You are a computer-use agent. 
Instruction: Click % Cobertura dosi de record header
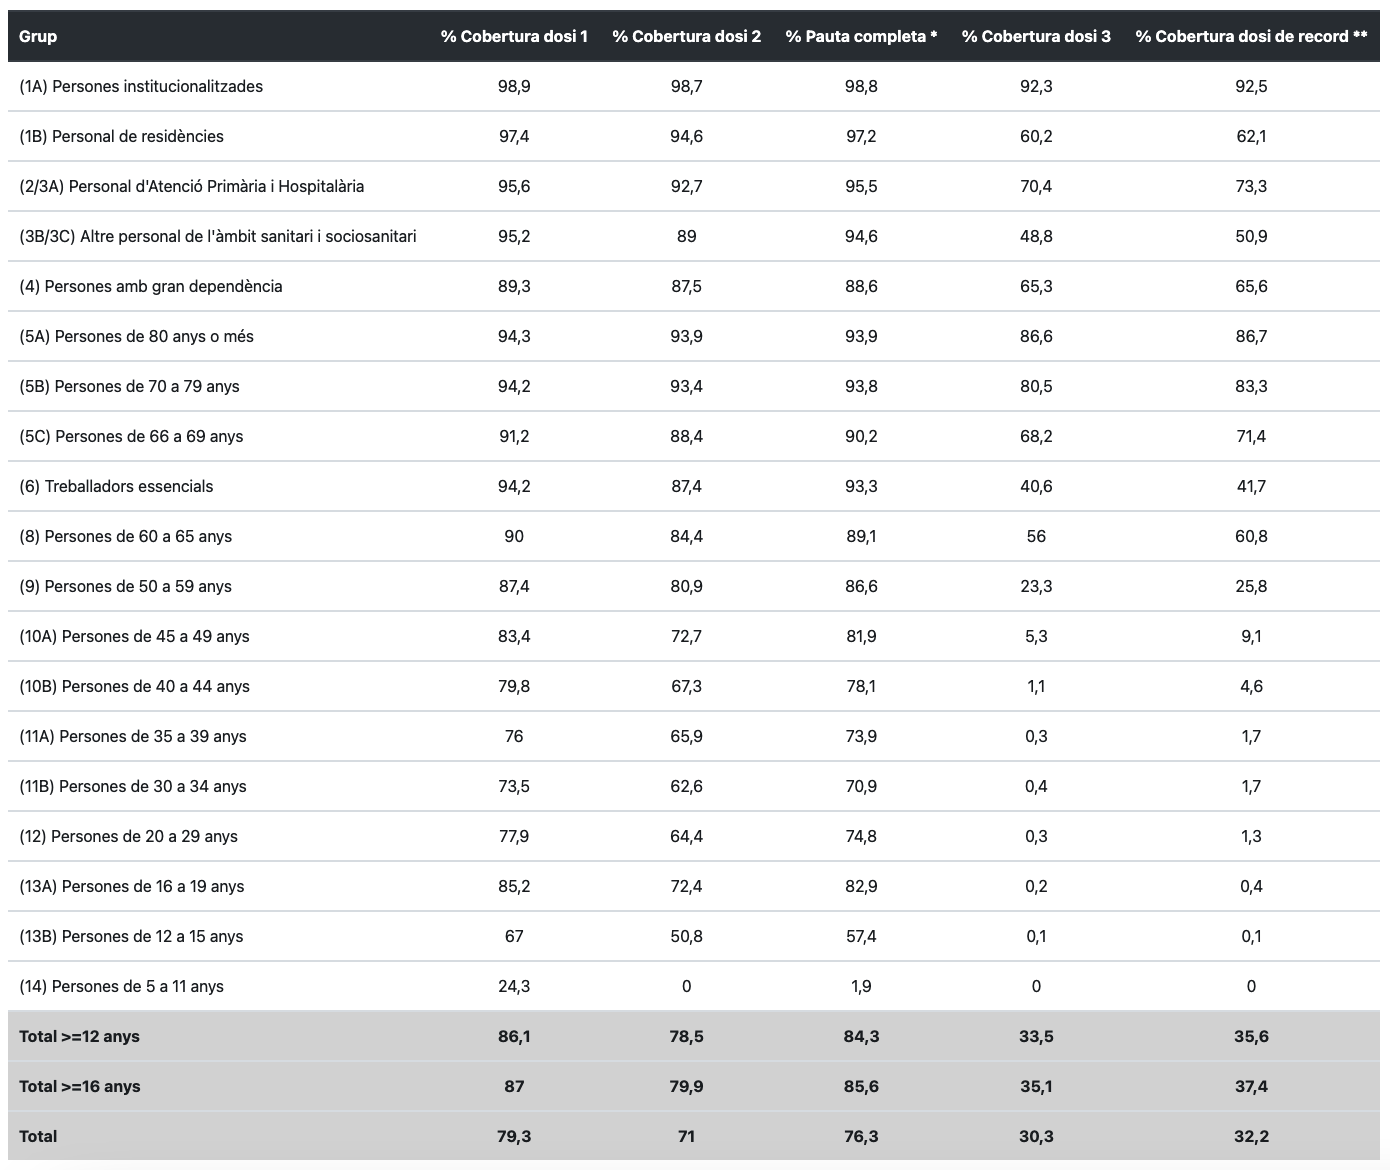coord(1251,36)
